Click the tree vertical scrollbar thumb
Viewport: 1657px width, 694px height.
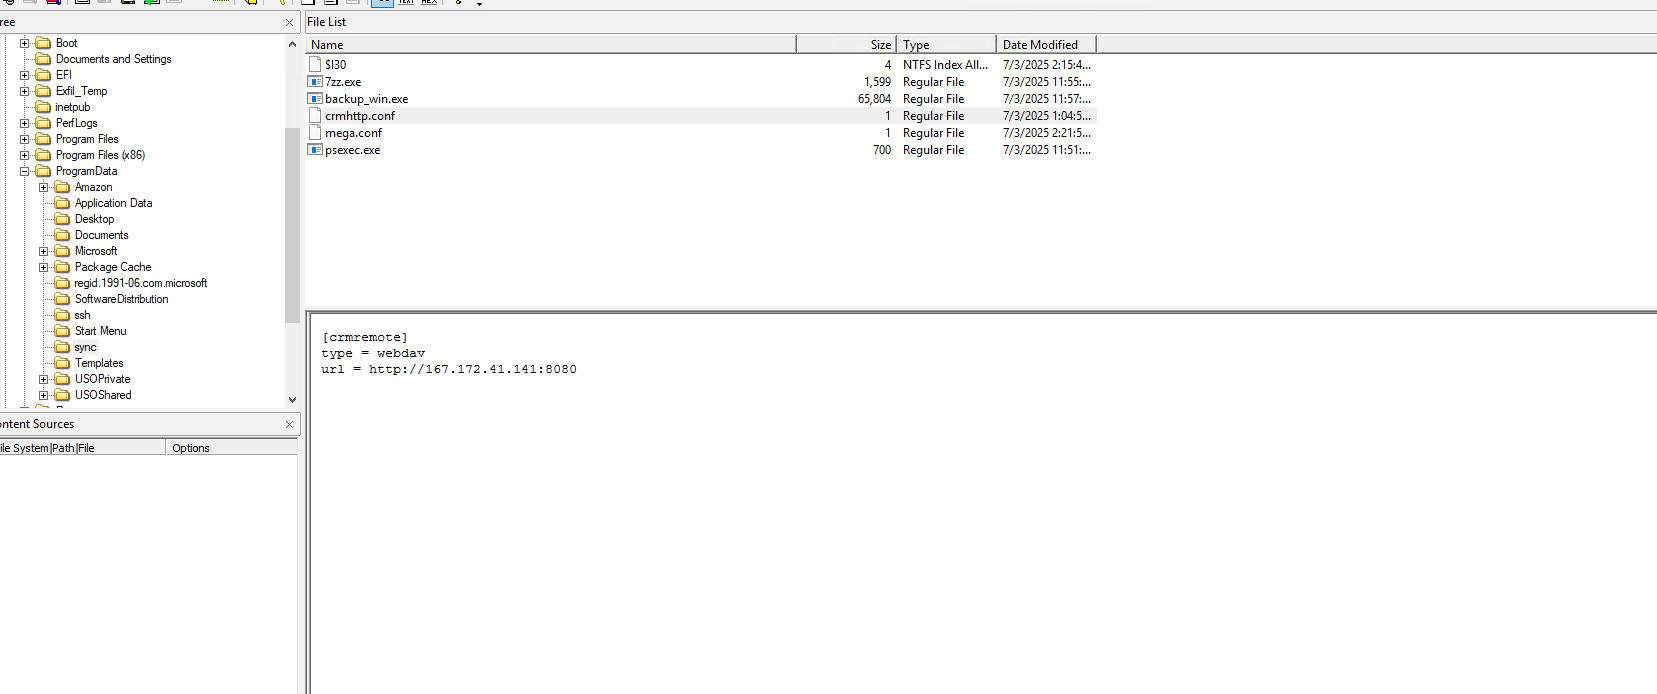coord(292,225)
